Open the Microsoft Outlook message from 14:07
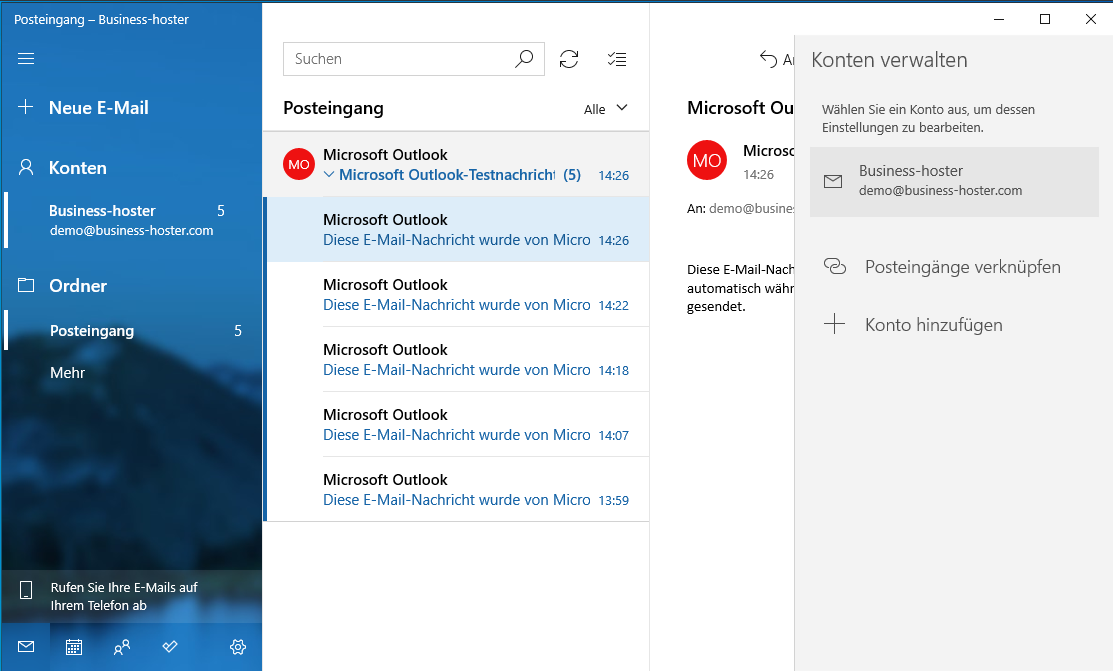Image resolution: width=1113 pixels, height=671 pixels. tap(456, 424)
